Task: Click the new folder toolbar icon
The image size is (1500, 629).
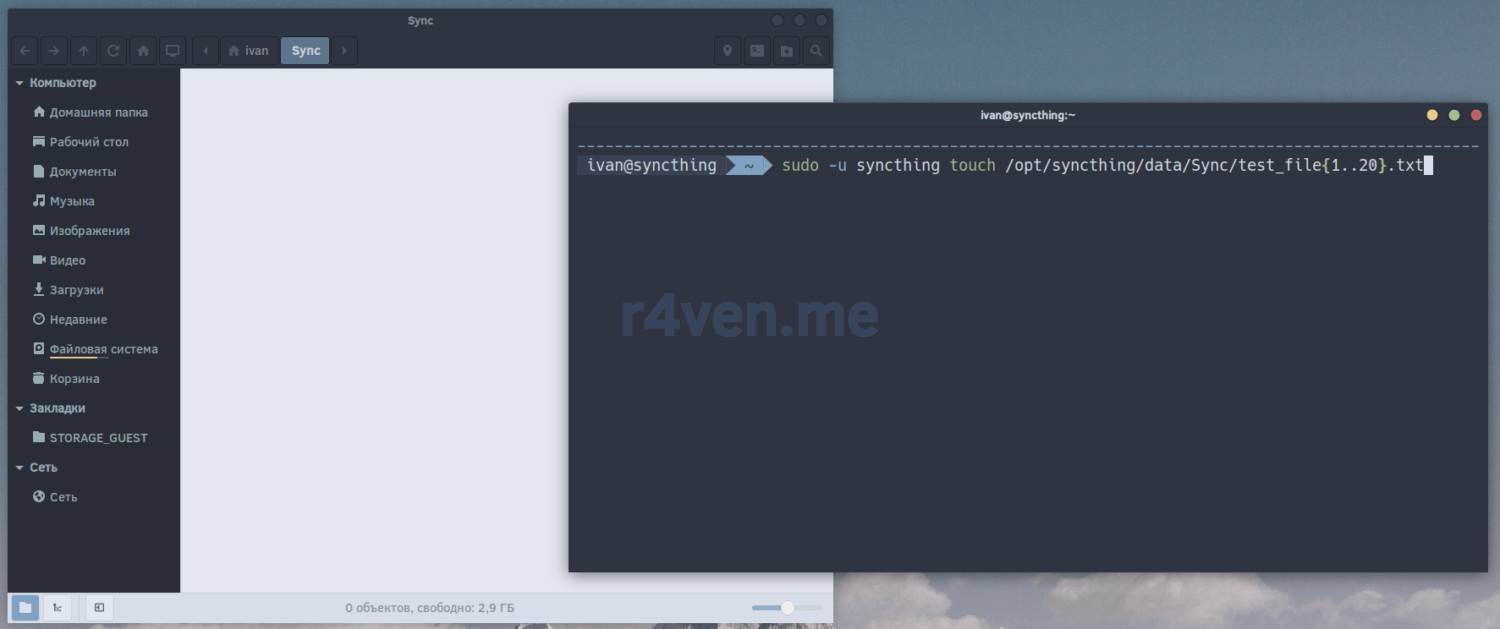Action: pyautogui.click(x=787, y=51)
